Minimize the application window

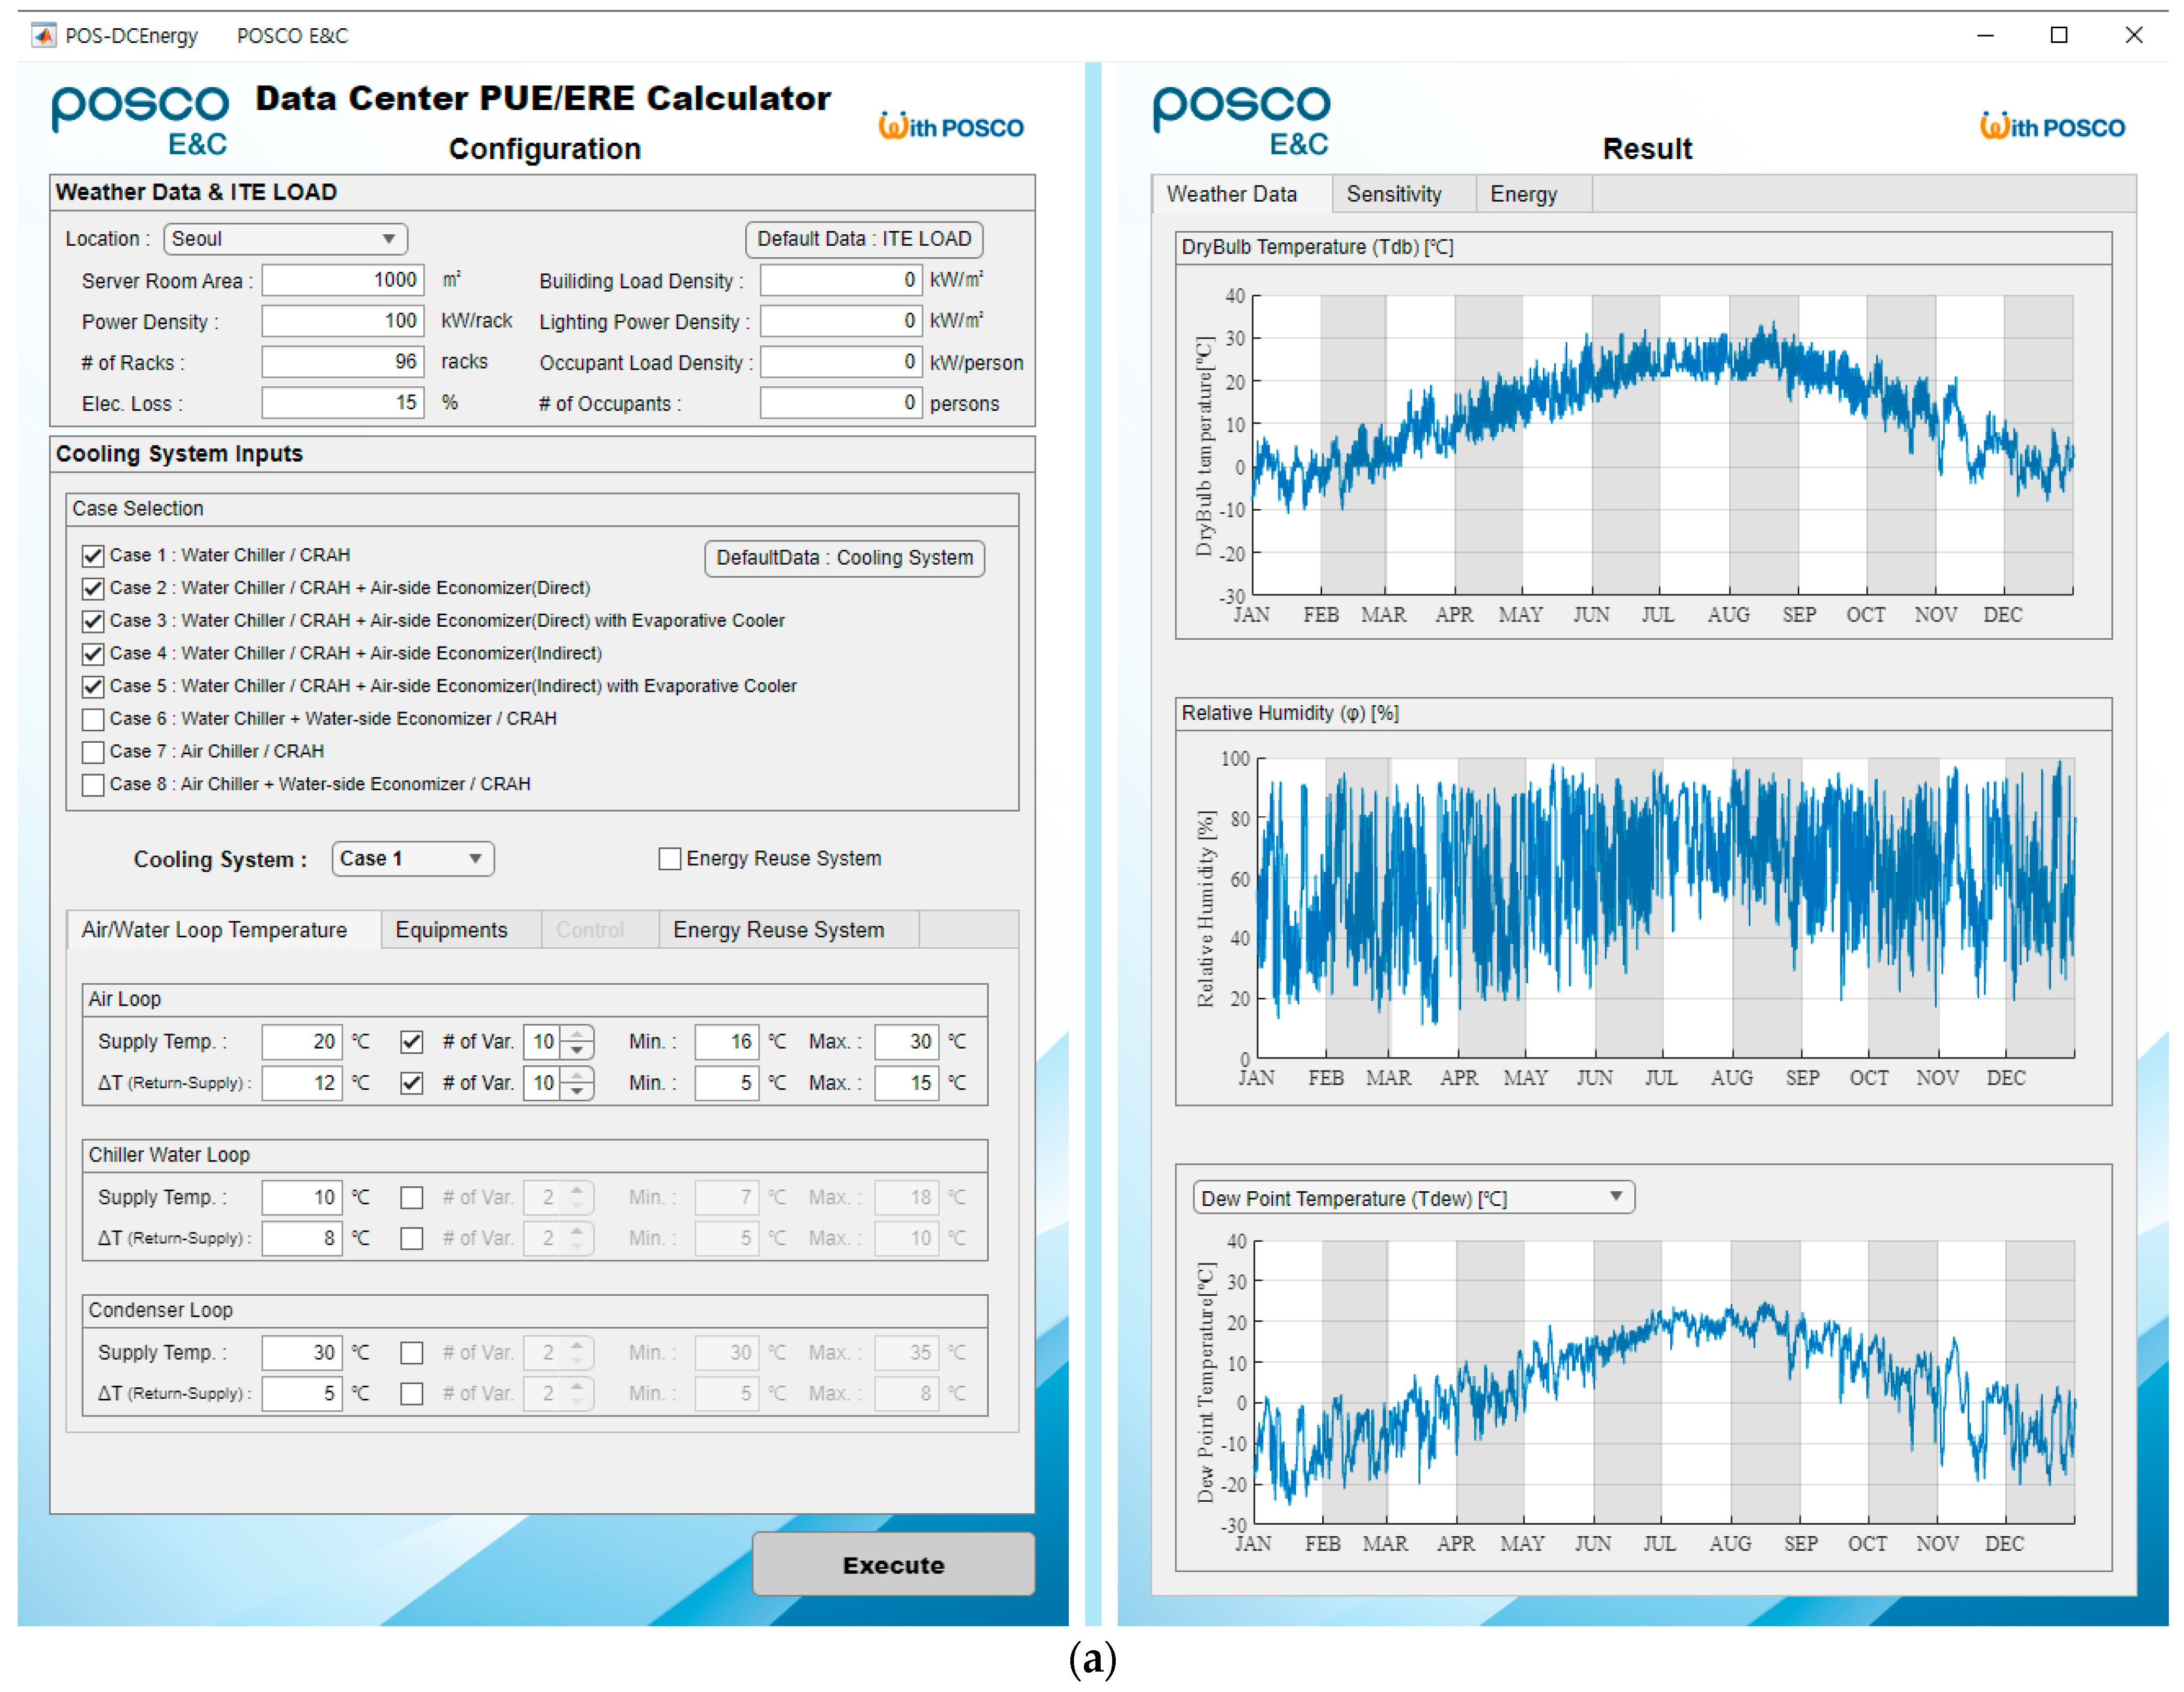coord(1985,36)
